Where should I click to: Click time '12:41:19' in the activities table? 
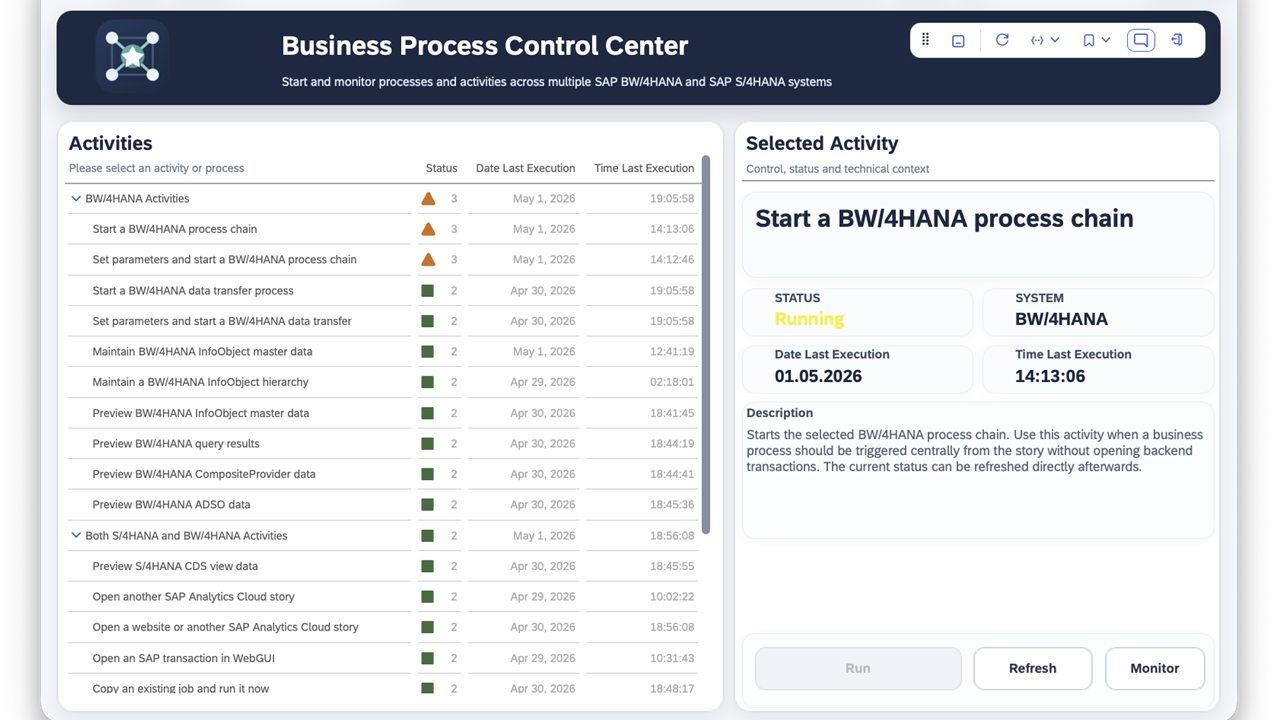point(671,352)
